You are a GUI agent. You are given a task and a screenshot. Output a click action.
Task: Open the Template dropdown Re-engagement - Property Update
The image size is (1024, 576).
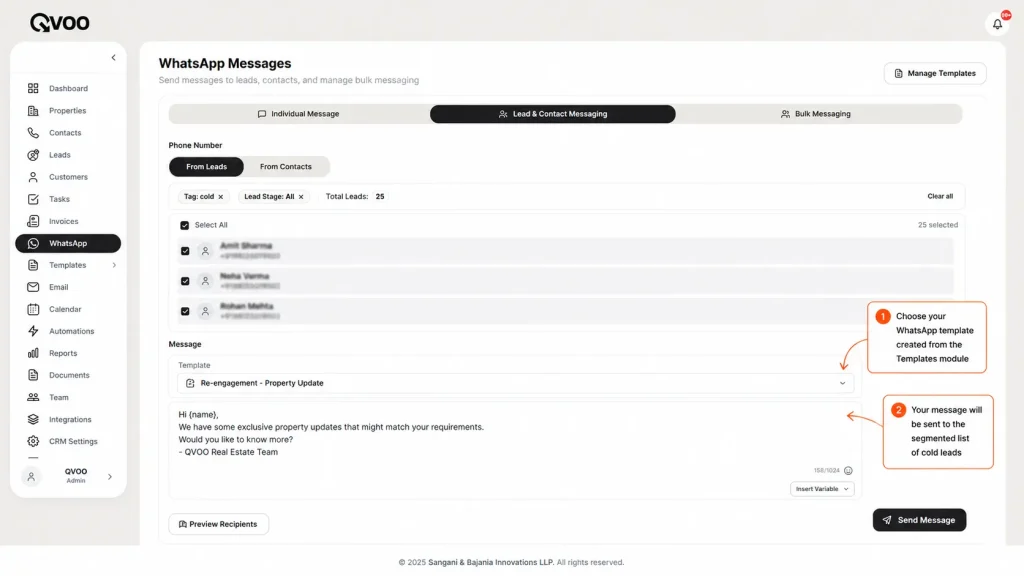(515, 383)
